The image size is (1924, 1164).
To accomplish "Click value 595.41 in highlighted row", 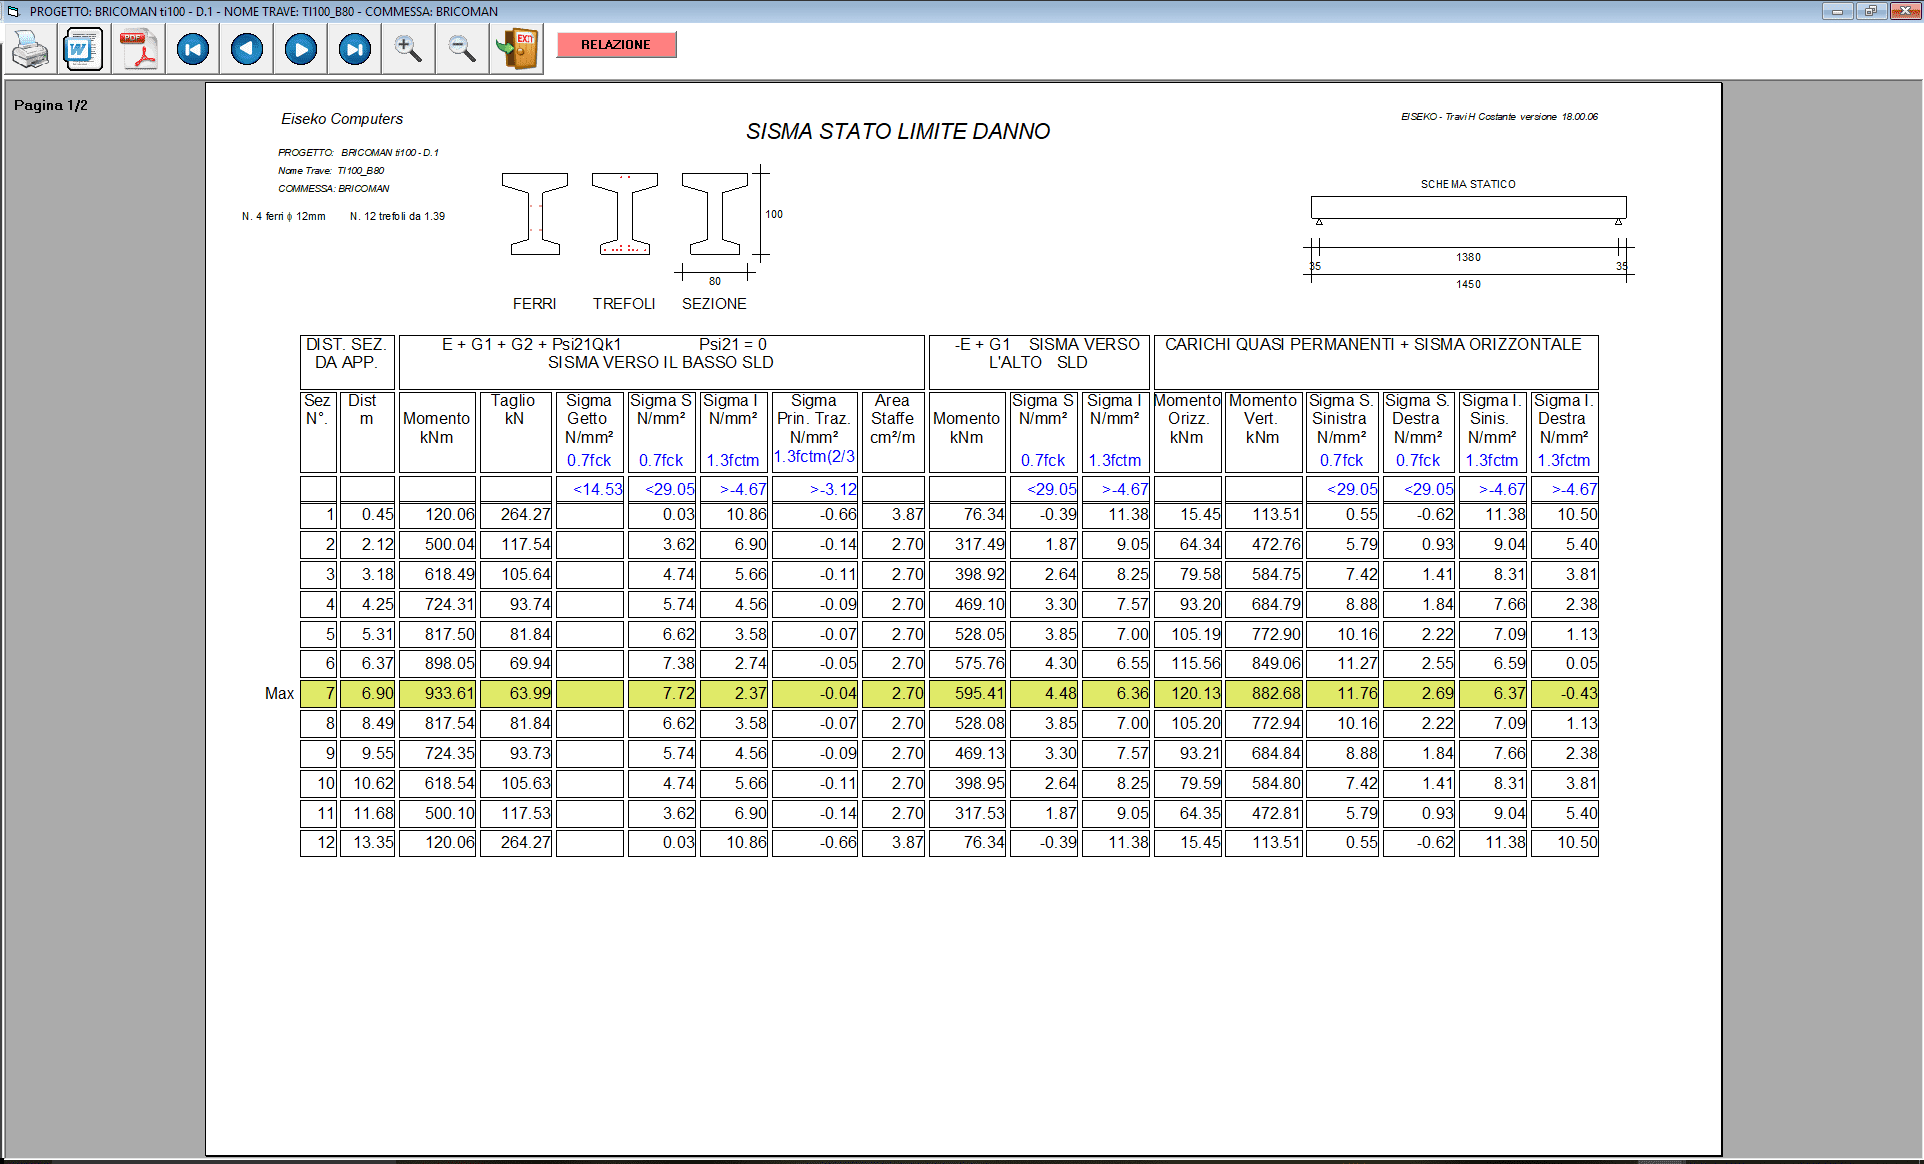I will [967, 693].
